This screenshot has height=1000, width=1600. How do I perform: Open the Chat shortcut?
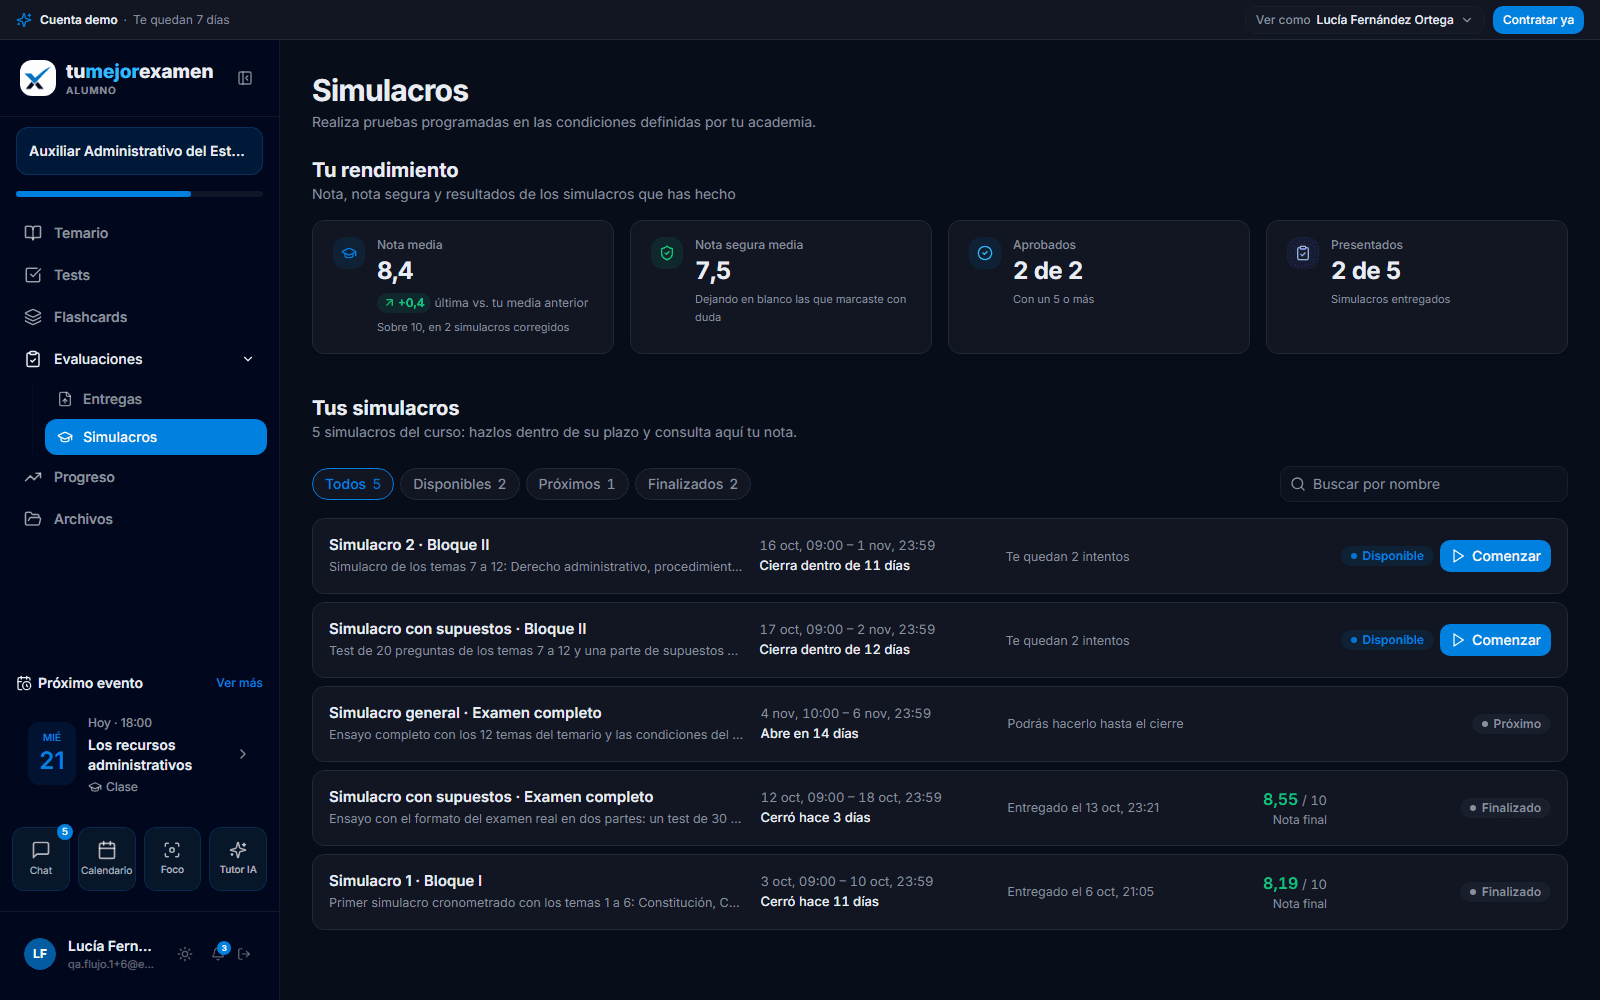click(41, 859)
